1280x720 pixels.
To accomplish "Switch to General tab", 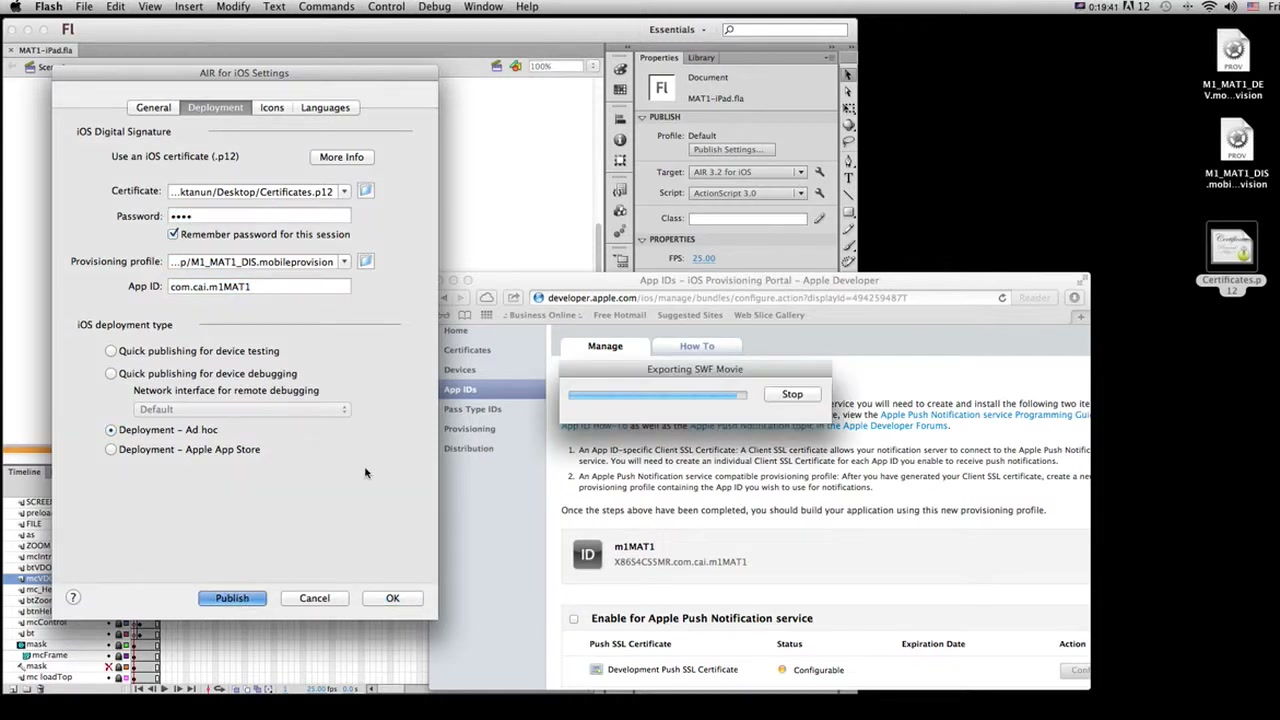I will click(153, 108).
